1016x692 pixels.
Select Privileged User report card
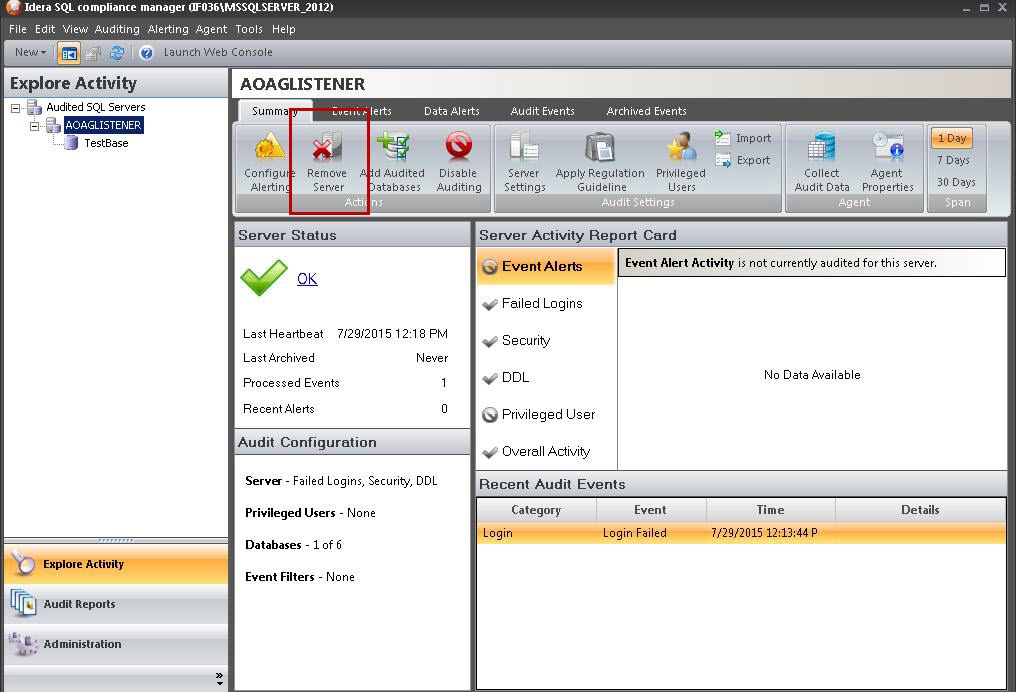pyautogui.click(x=546, y=414)
